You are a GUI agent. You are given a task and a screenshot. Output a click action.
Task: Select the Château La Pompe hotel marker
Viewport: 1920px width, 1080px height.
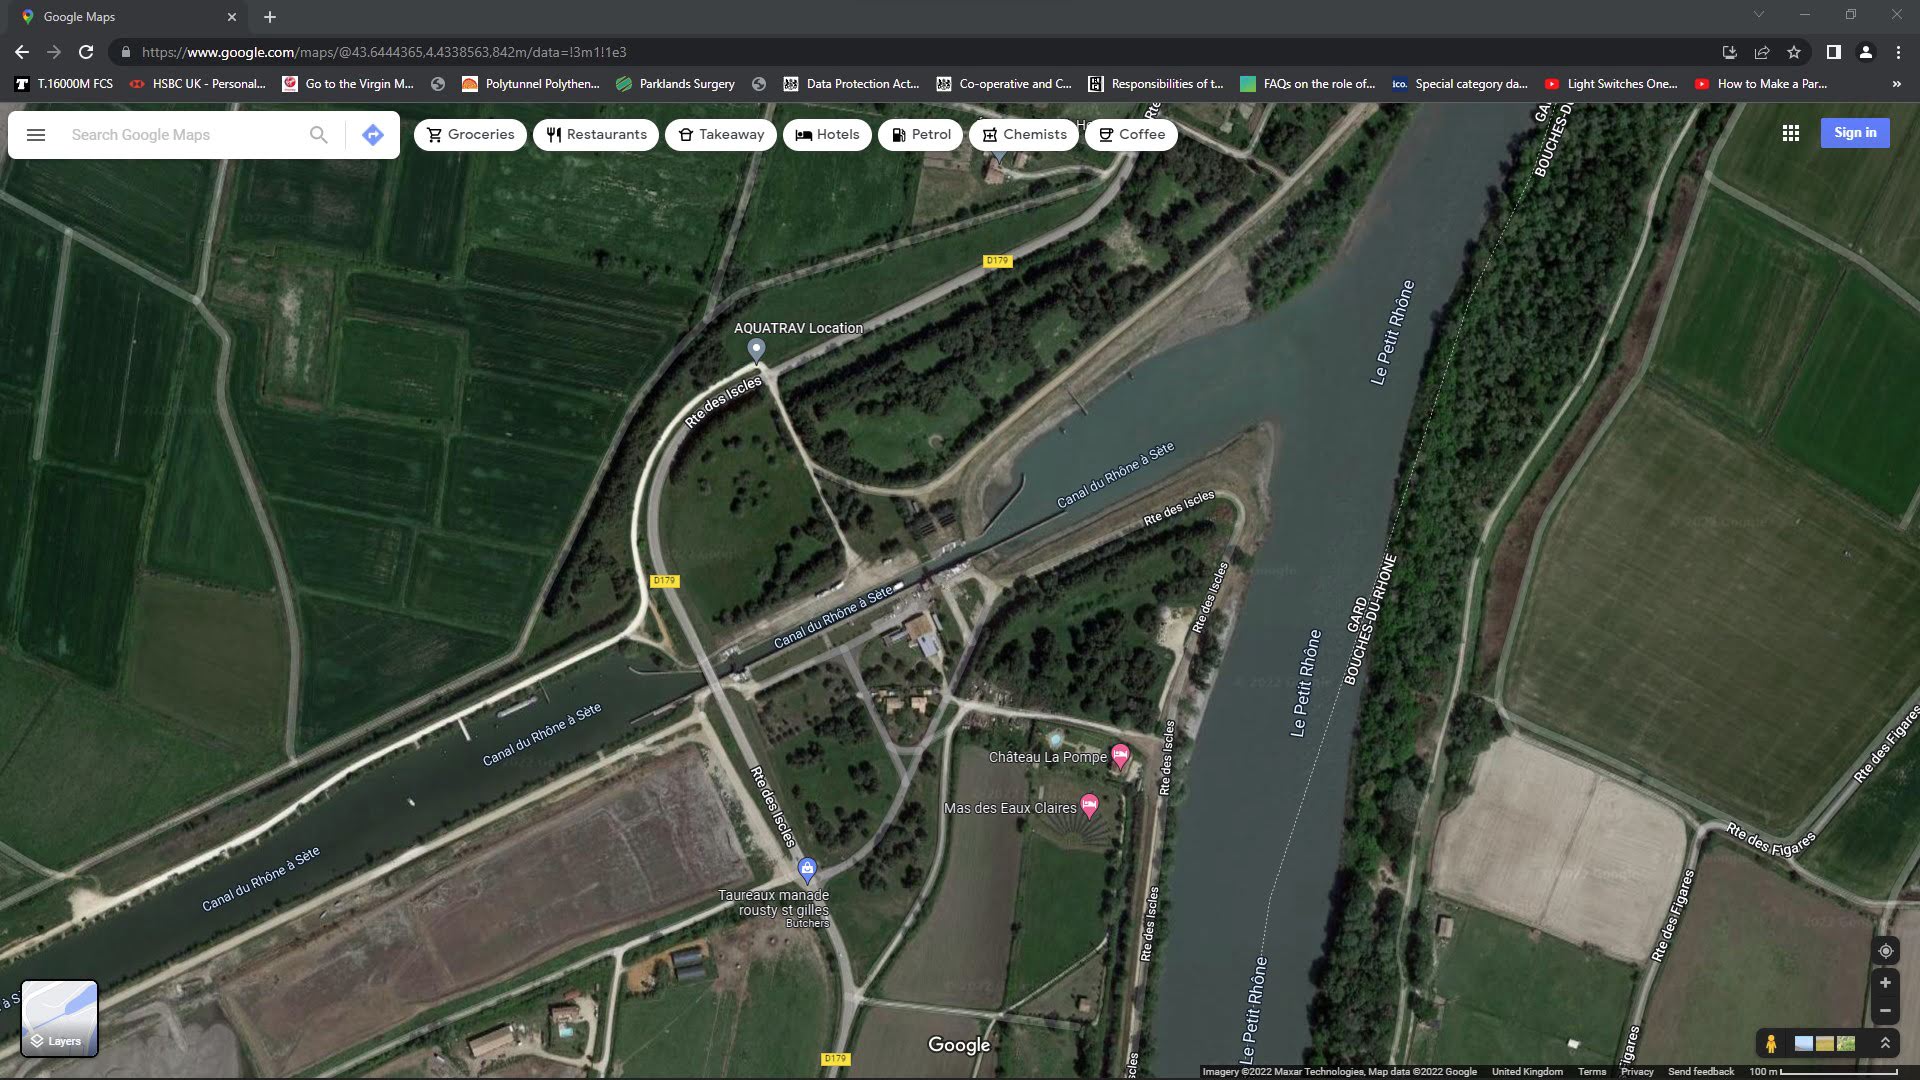point(1120,756)
